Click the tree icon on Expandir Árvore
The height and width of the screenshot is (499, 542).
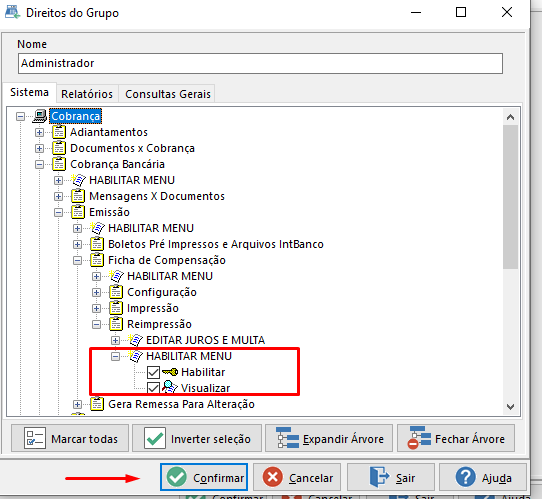click(287, 438)
